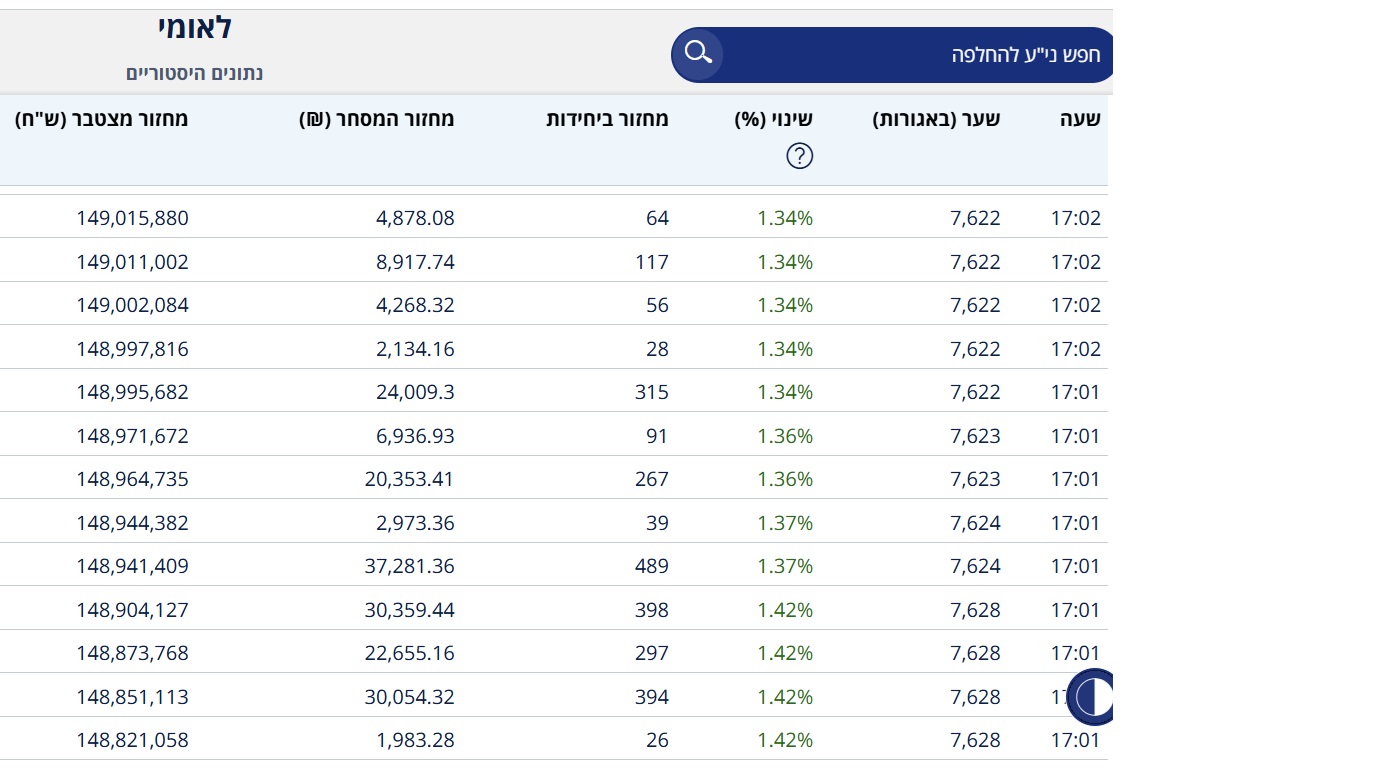Open the נתונים היסטוריים link

pos(195,73)
